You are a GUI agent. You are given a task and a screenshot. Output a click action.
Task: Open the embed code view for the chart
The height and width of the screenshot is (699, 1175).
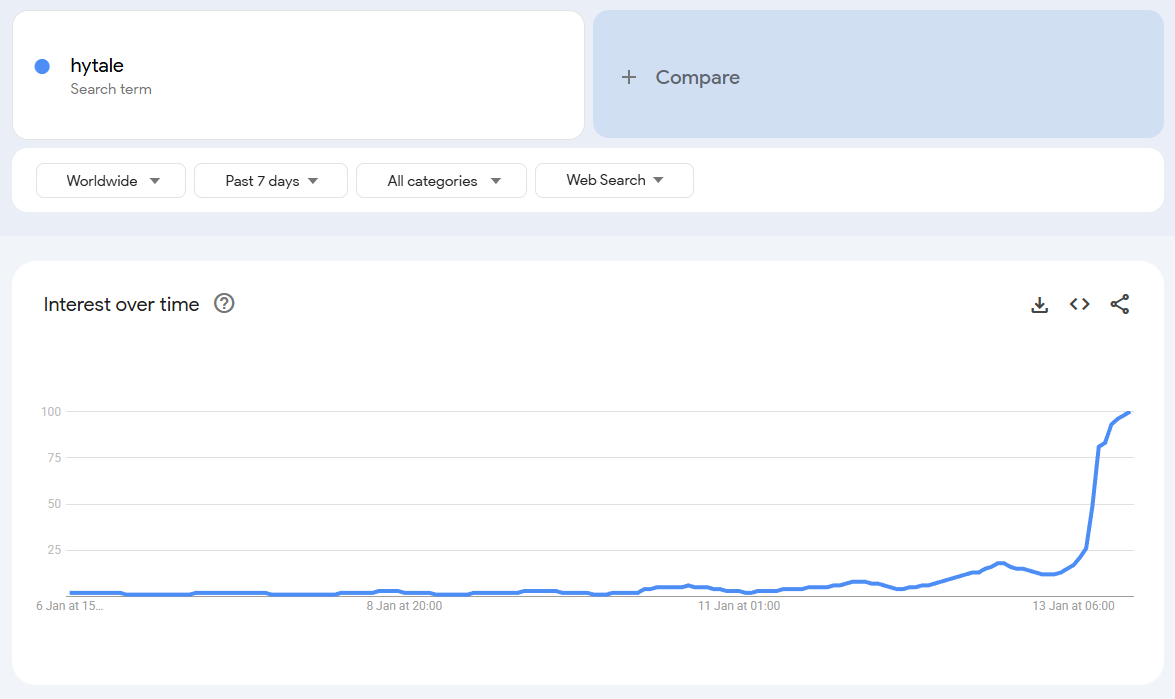(1080, 304)
